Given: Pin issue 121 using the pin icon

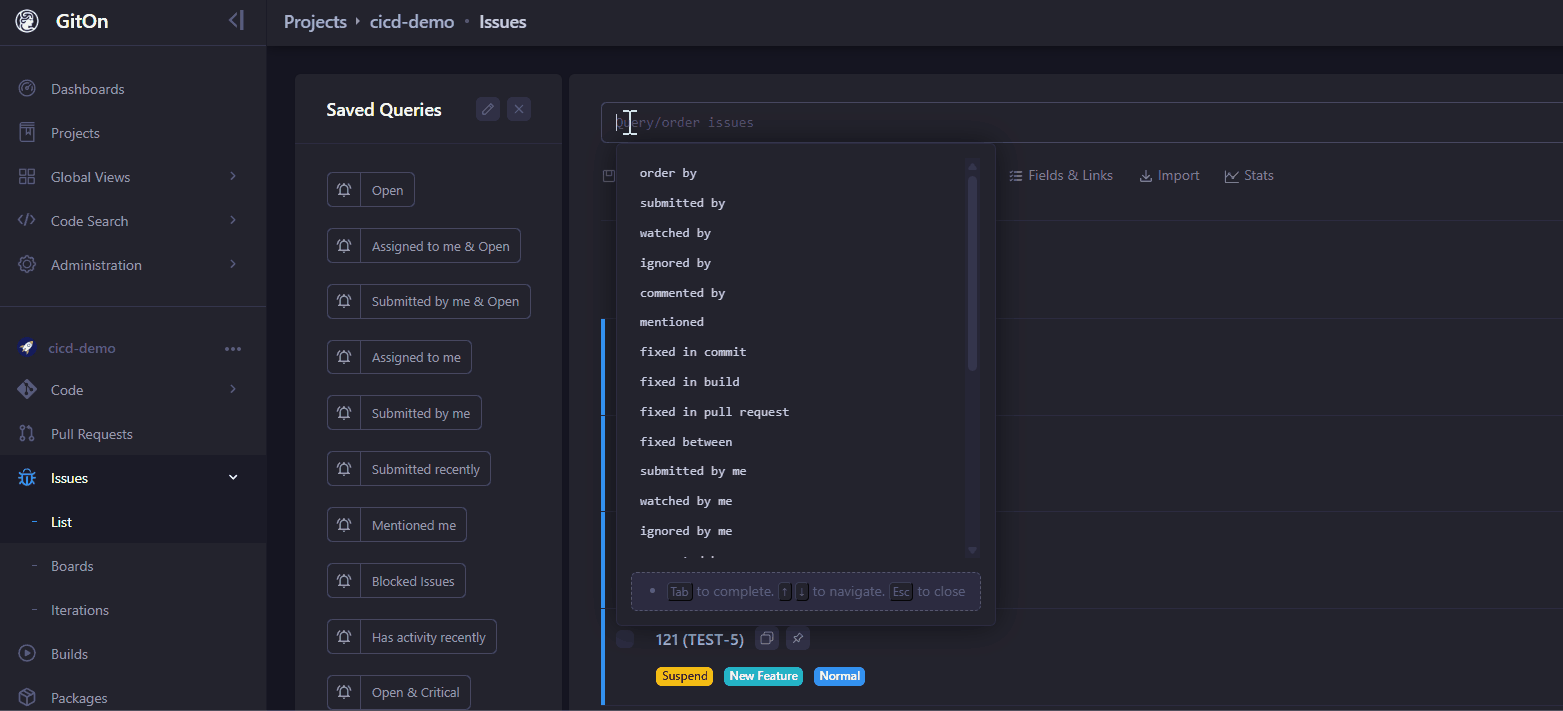Looking at the screenshot, I should coord(796,638).
